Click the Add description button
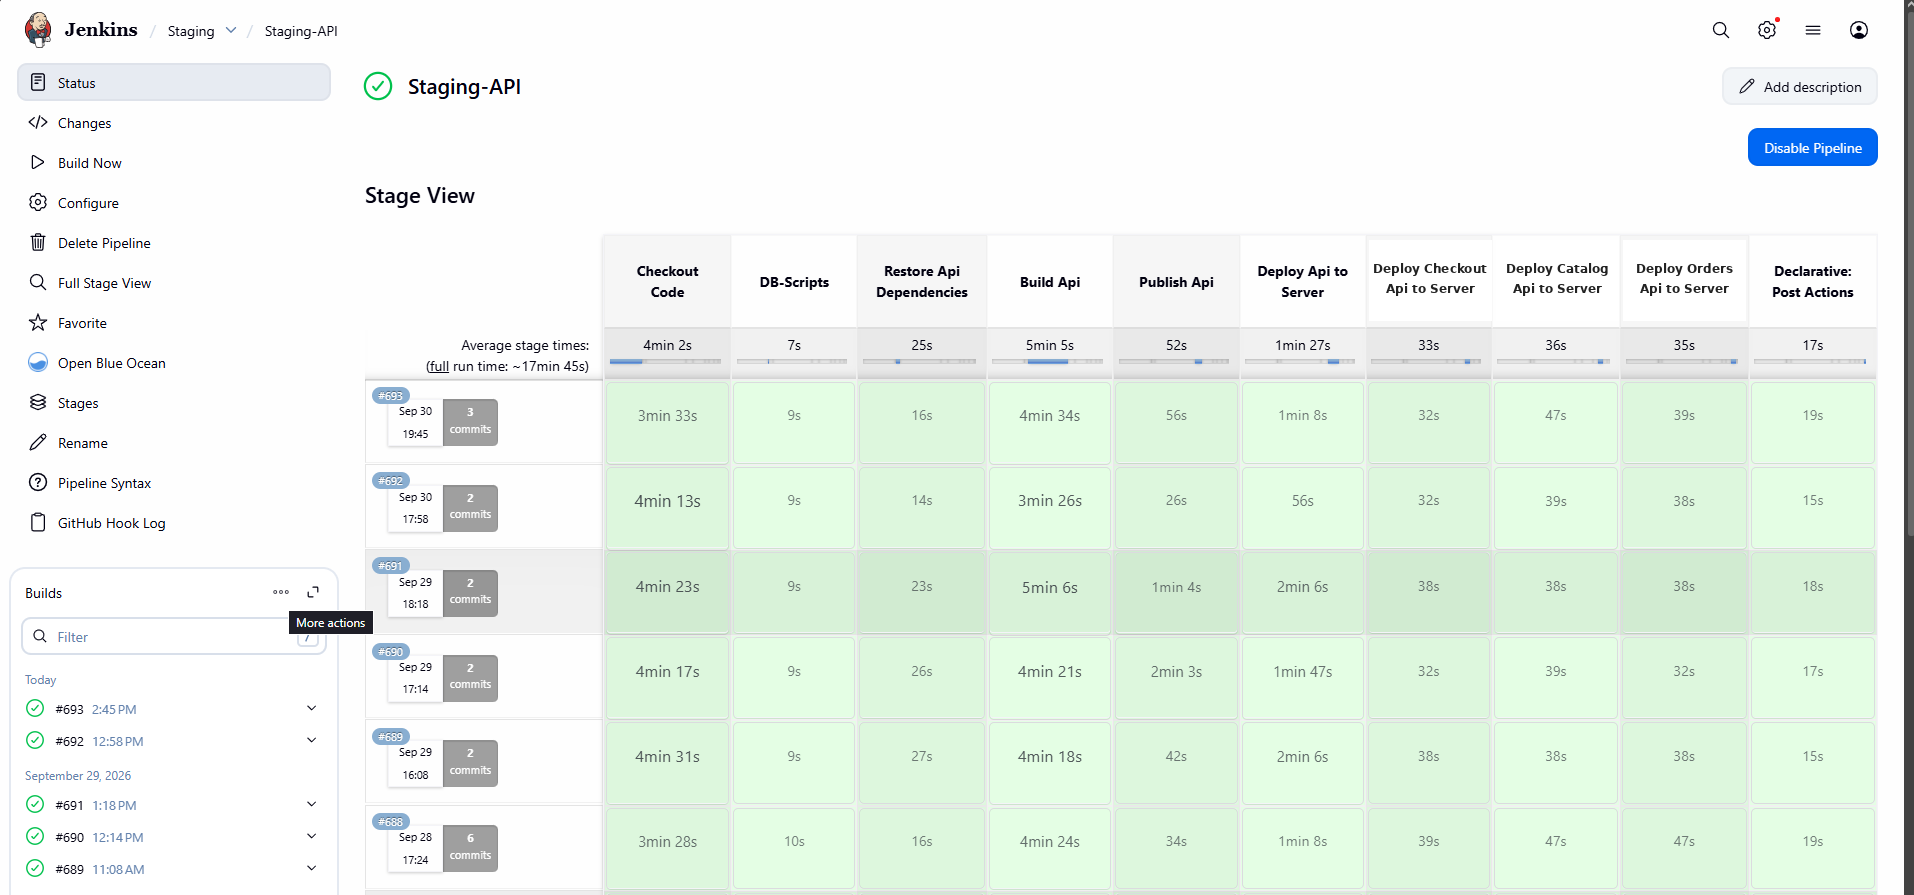 coord(1799,86)
